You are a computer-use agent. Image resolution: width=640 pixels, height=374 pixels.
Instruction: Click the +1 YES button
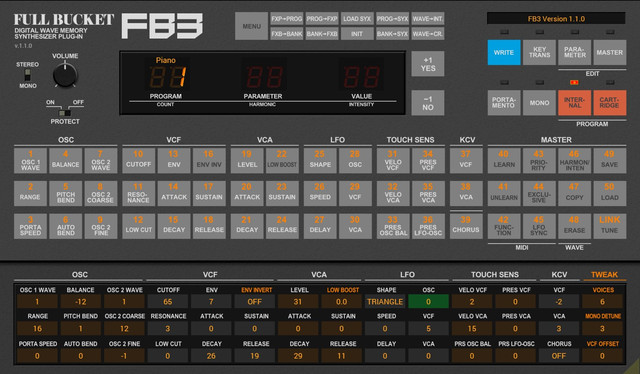[428, 64]
